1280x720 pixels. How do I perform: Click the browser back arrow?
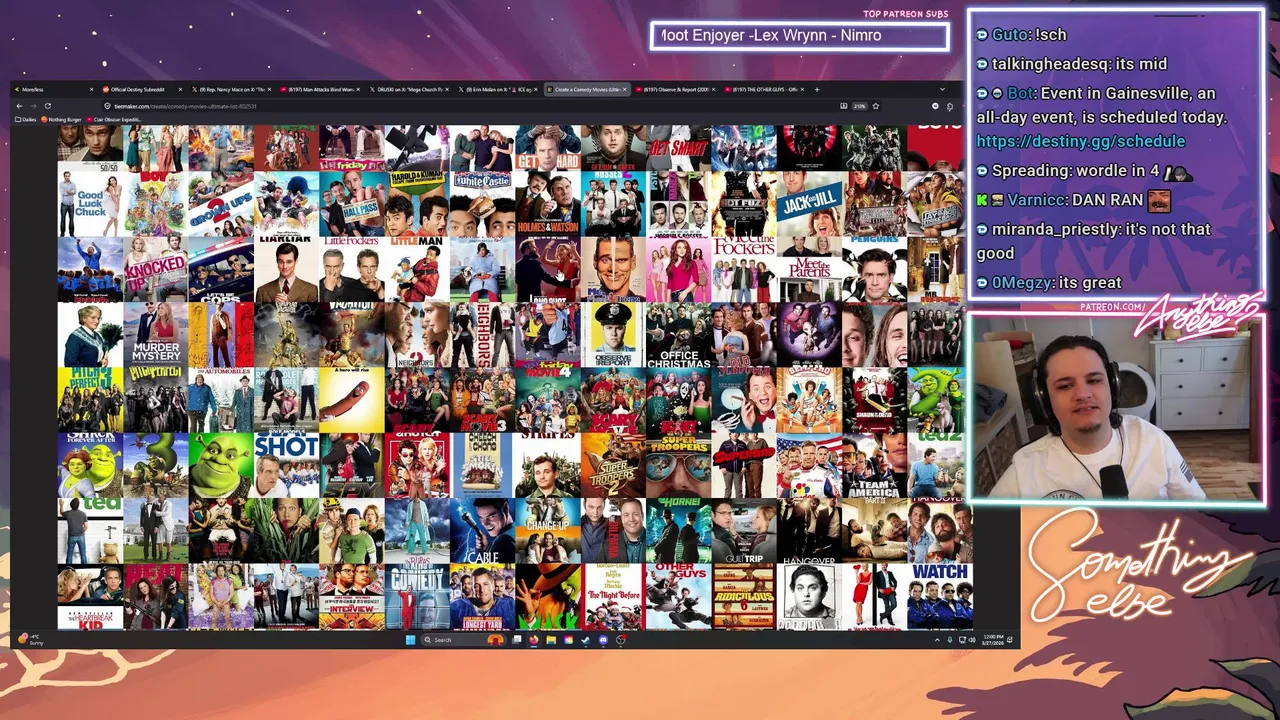point(19,106)
